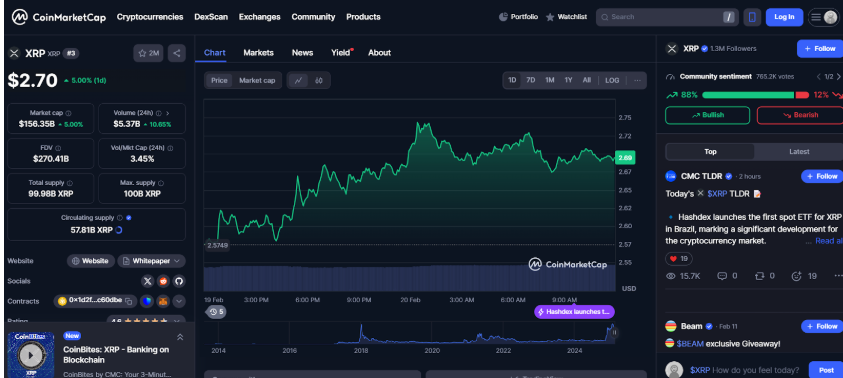Image resolution: width=843 pixels, height=378 pixels.
Task: Expand the Whitepaper dropdown
Action: [x=152, y=261]
